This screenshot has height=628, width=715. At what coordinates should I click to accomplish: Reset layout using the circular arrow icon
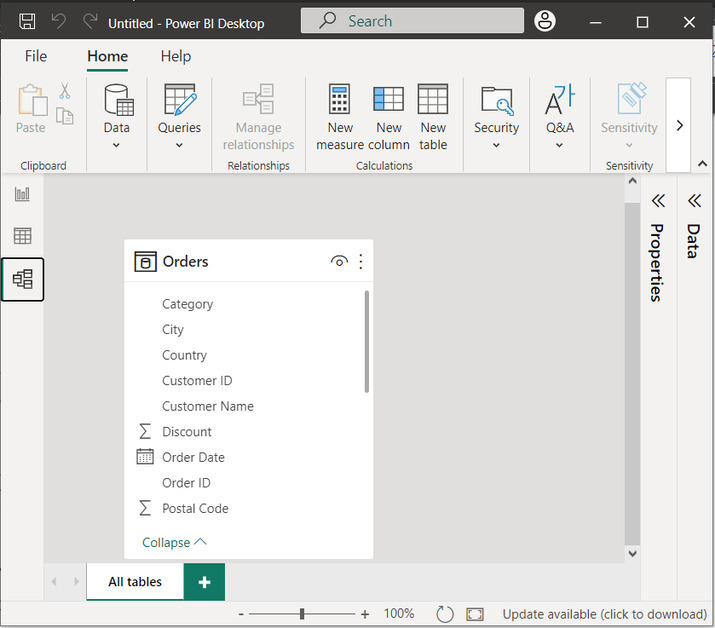click(445, 614)
